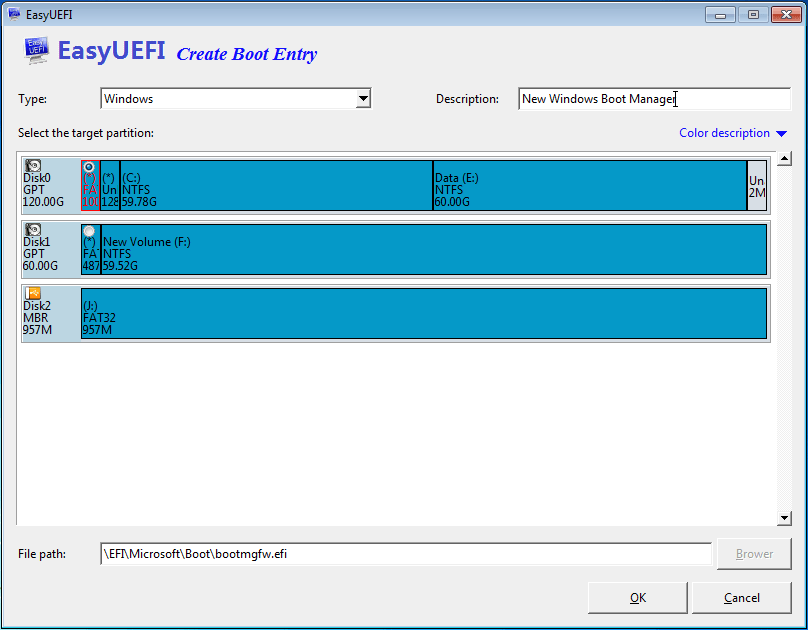The image size is (808, 630).
Task: Click the Description text field
Action: click(654, 98)
